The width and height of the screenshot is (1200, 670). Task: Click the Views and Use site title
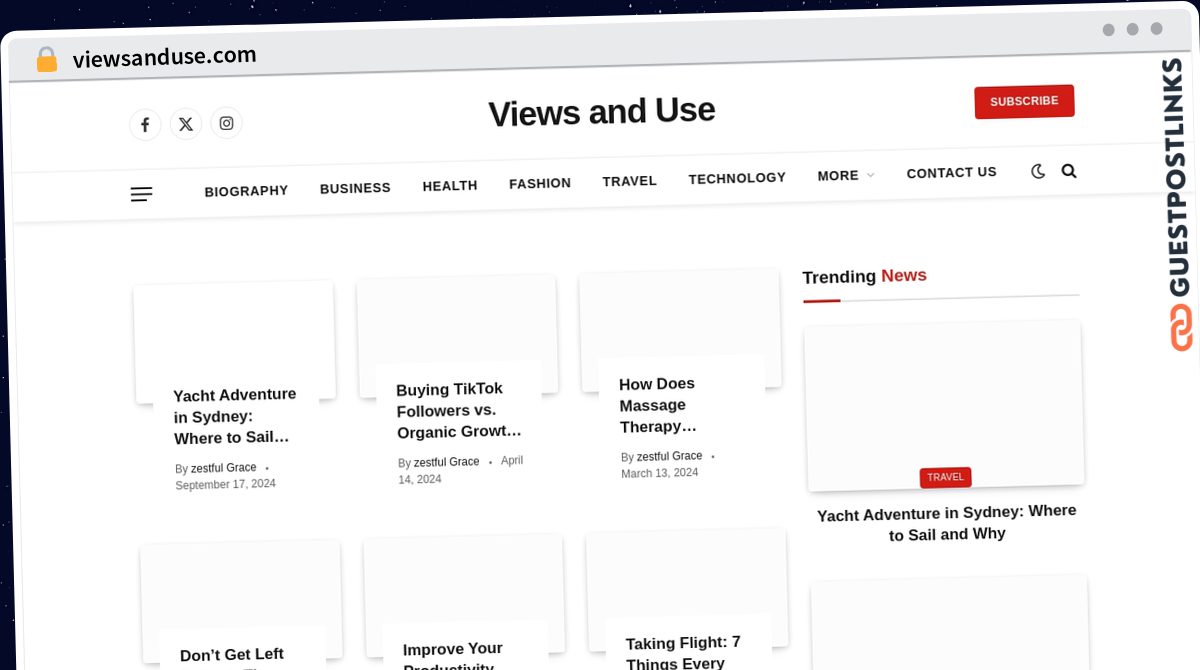coord(602,112)
